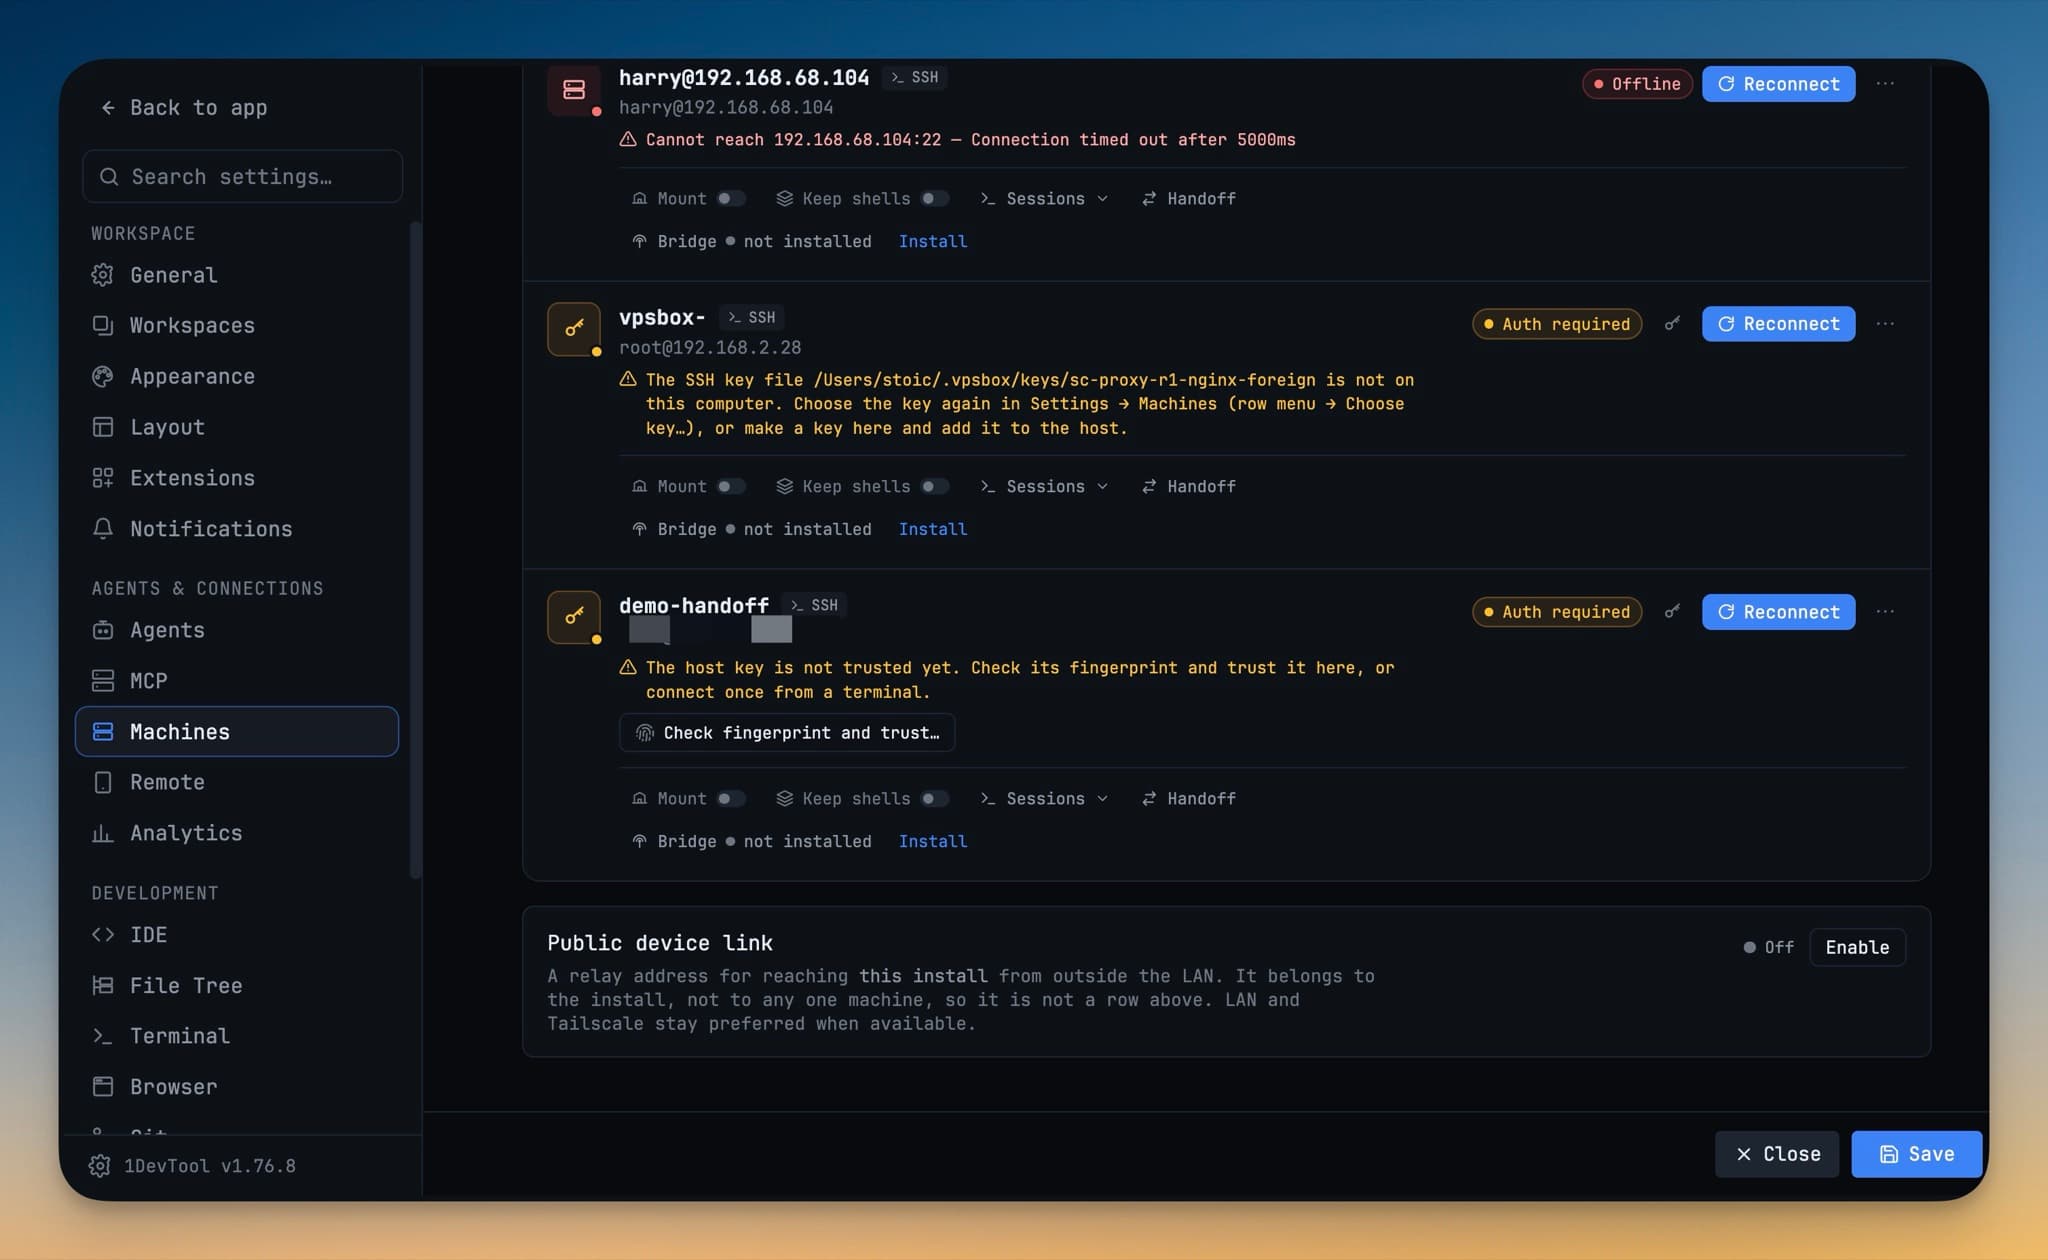
Task: Toggle the Mount switch for demo-handoff
Action: pos(731,799)
